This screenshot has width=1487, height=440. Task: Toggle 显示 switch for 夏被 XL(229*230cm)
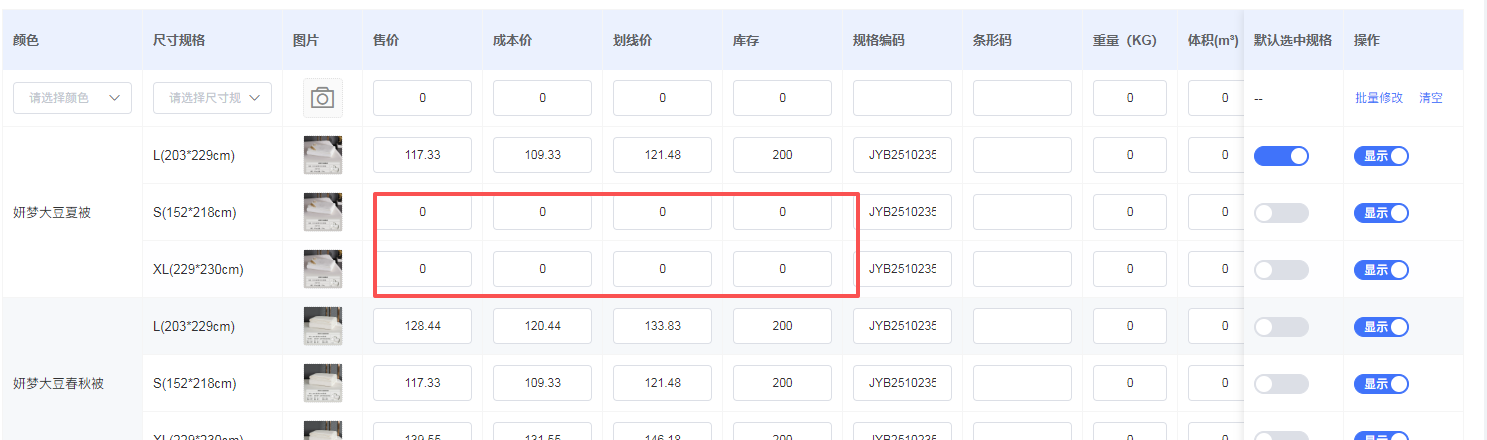point(1381,269)
